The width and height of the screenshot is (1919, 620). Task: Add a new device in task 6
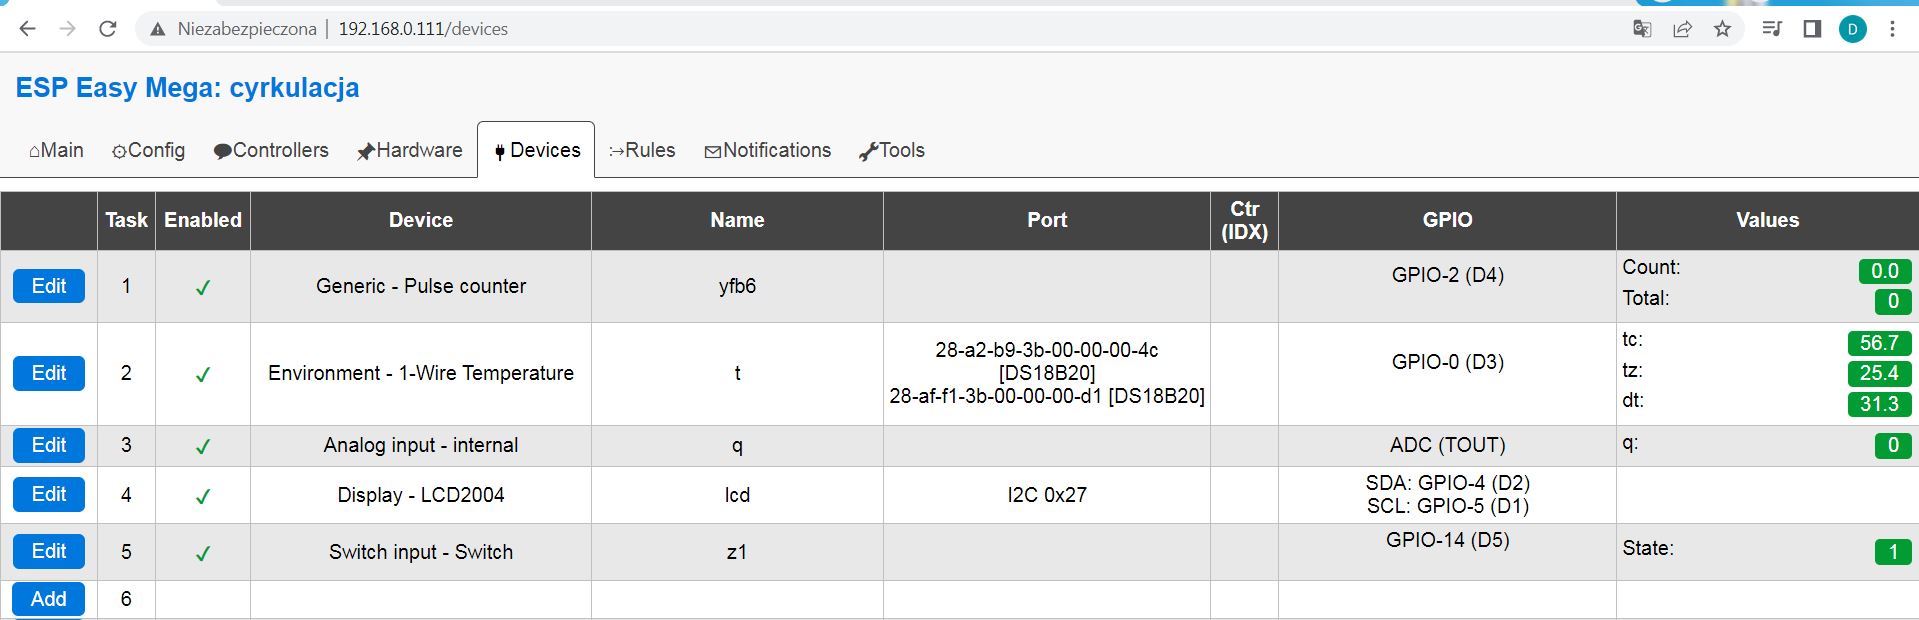pyautogui.click(x=49, y=599)
